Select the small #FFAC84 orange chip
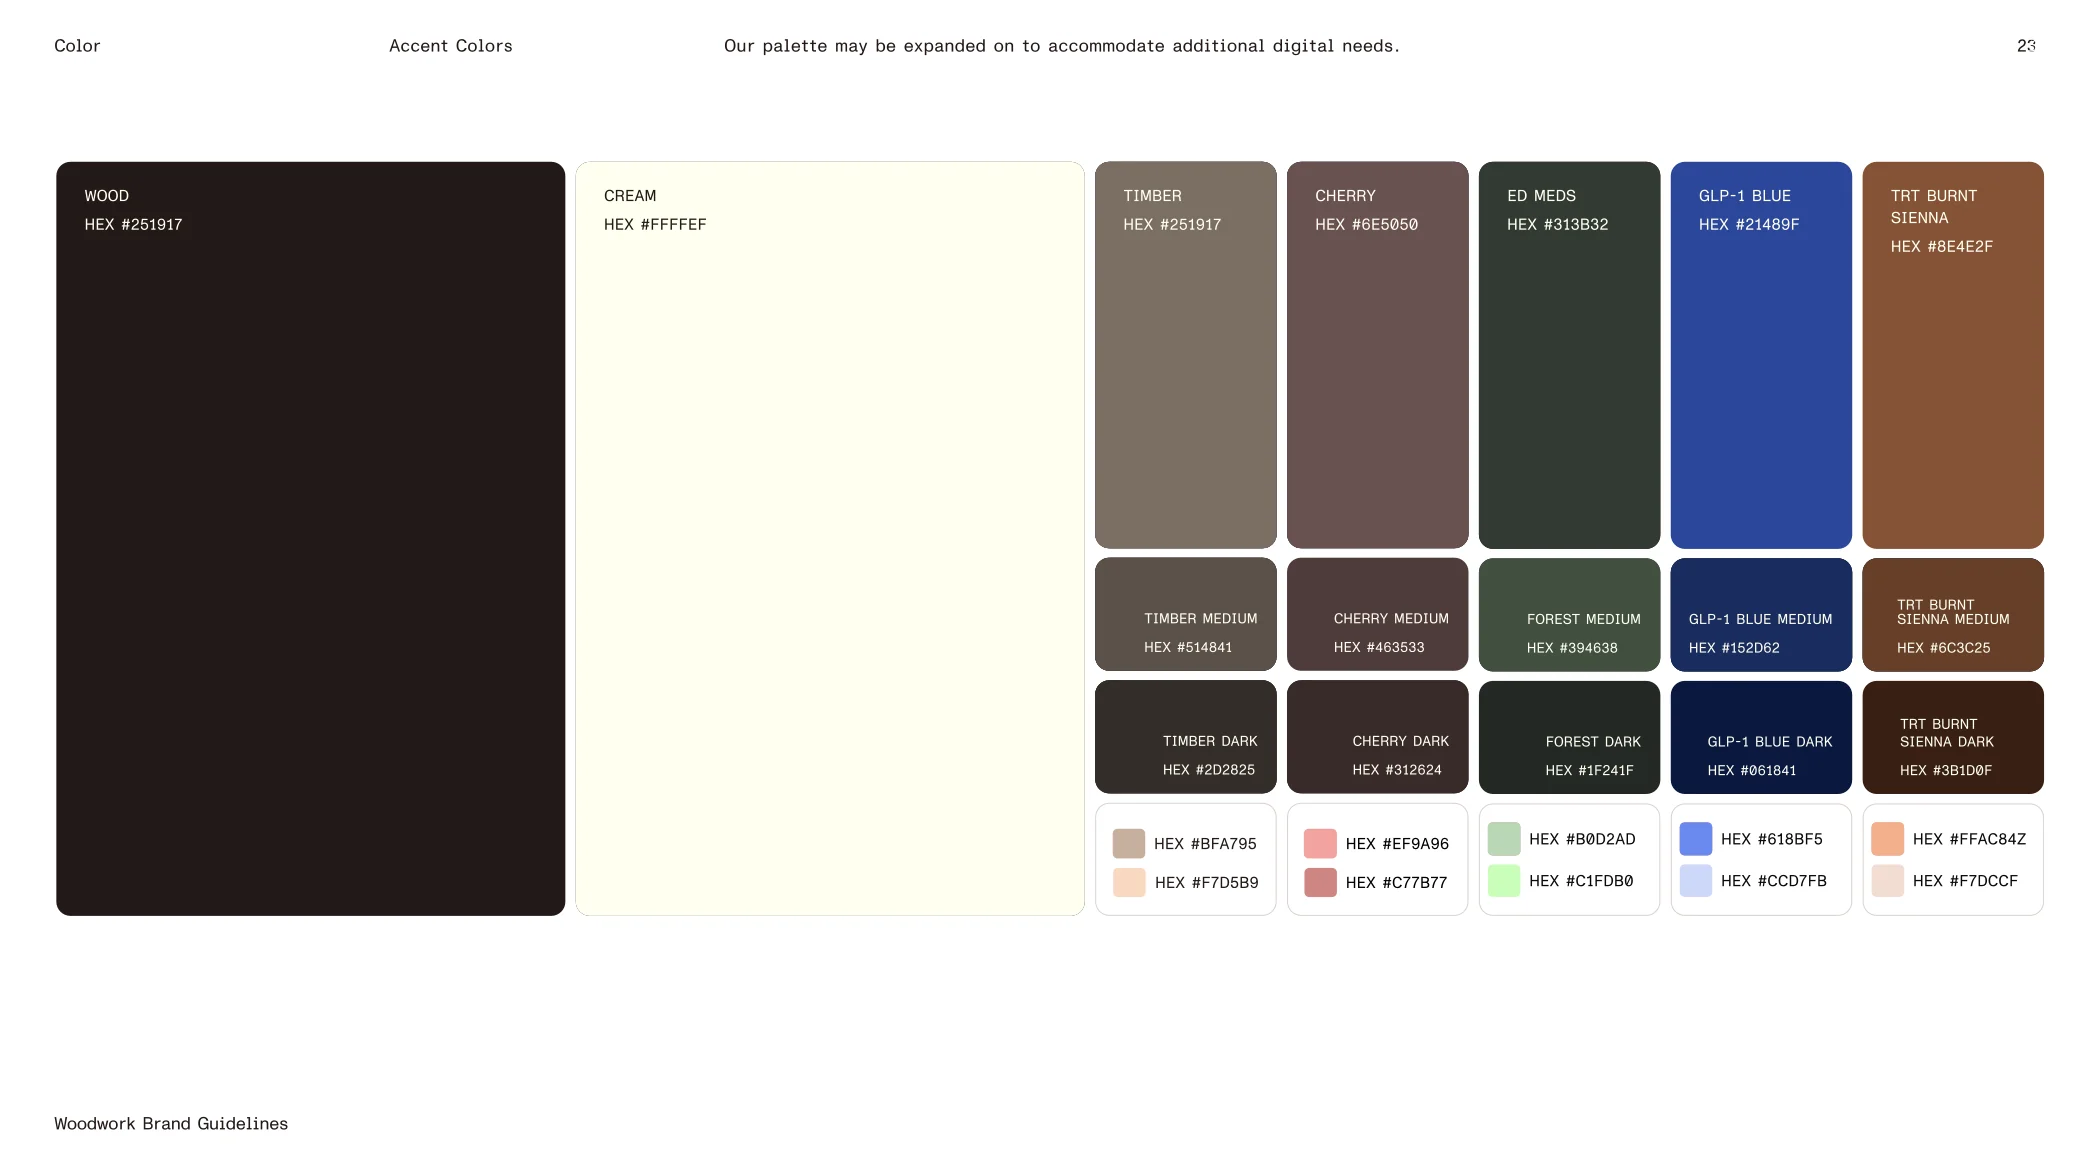 (x=1887, y=839)
